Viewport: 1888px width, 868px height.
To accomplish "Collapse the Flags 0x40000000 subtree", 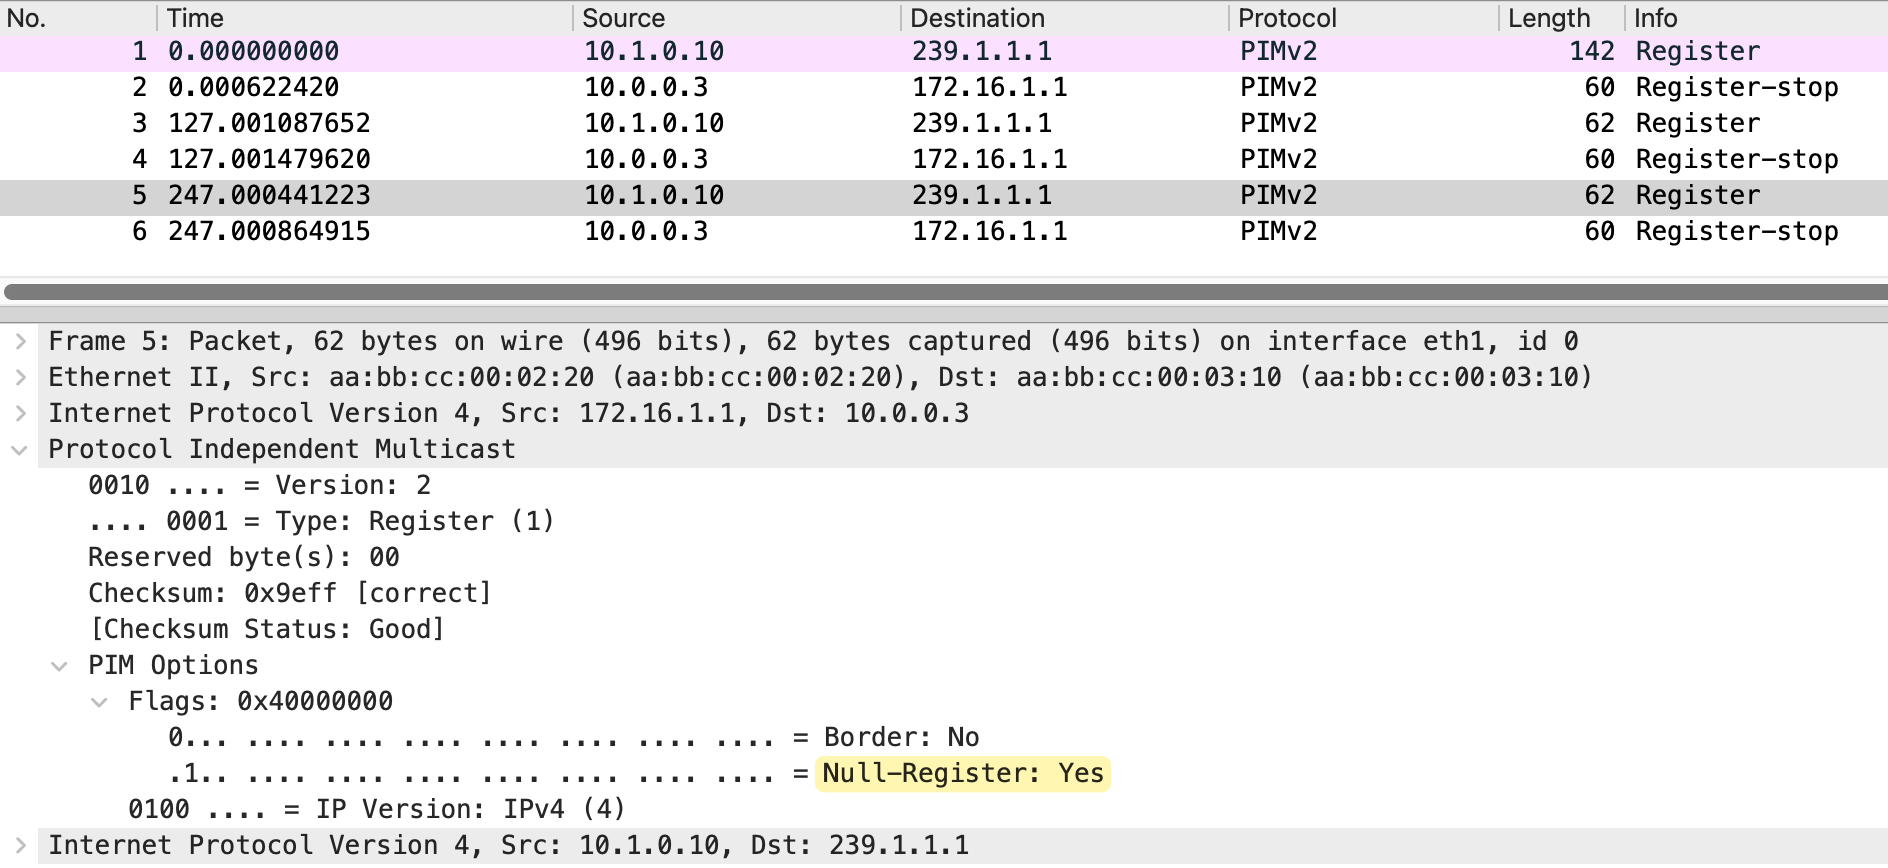I will pos(100,702).
